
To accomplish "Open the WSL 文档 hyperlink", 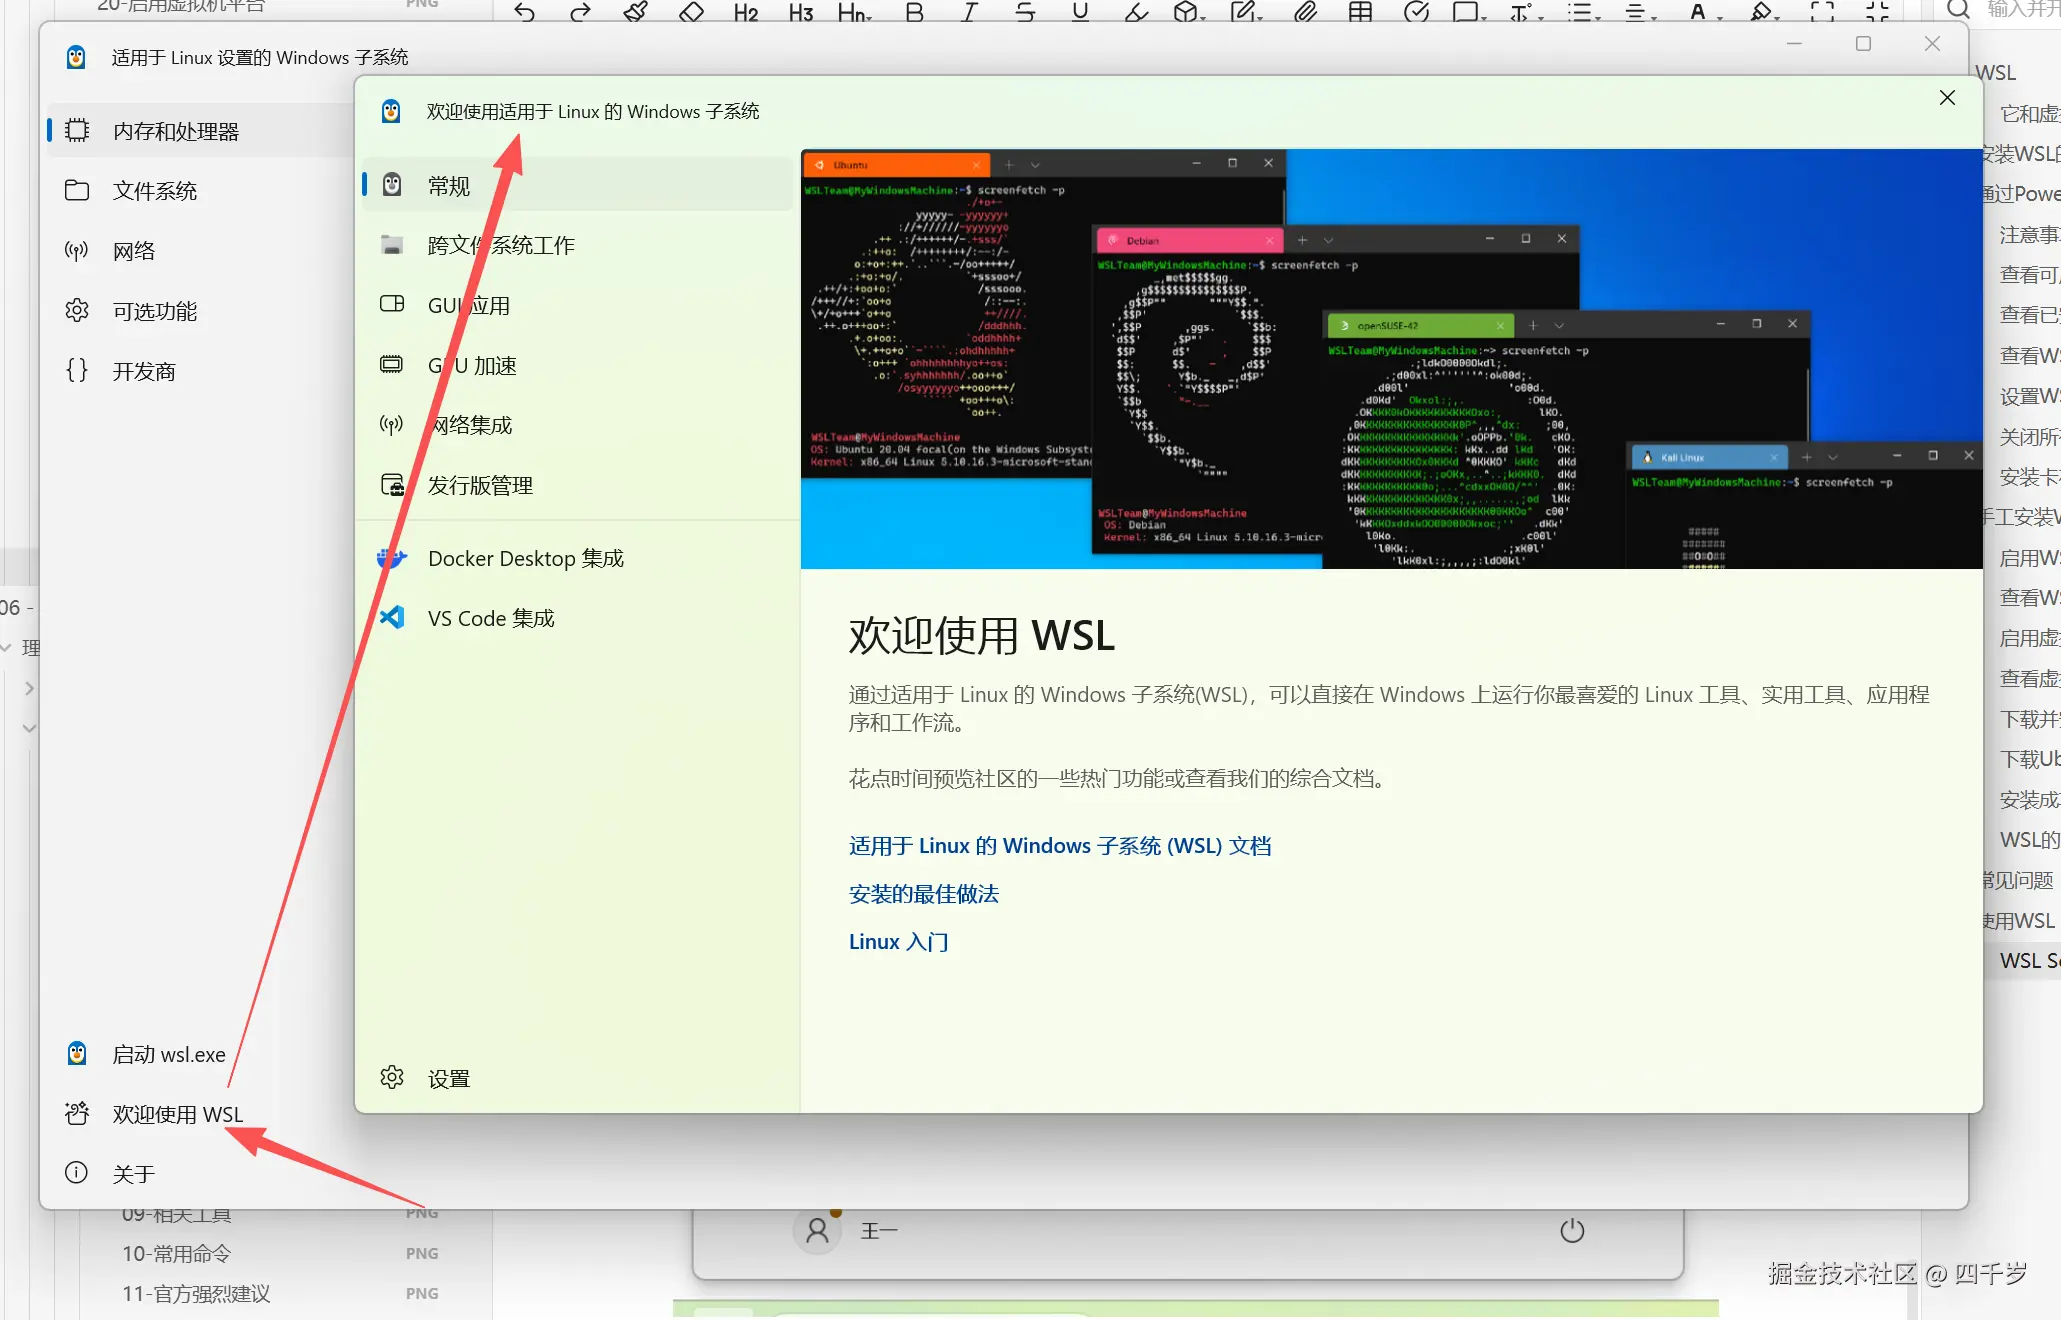I will [1059, 846].
